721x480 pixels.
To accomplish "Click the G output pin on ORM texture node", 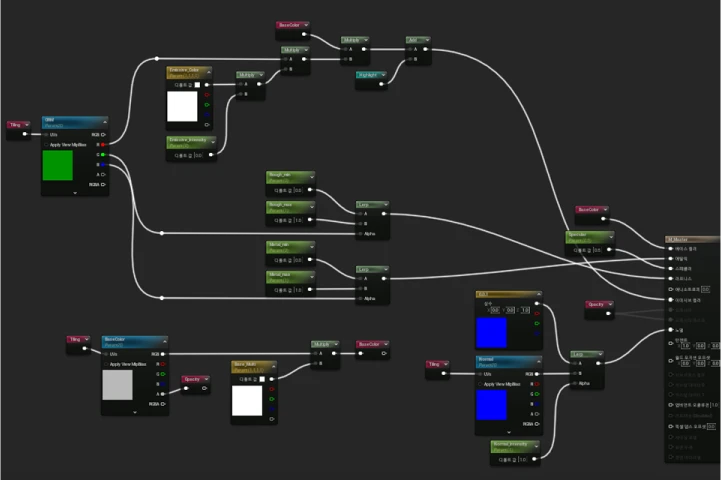I will pyautogui.click(x=103, y=155).
